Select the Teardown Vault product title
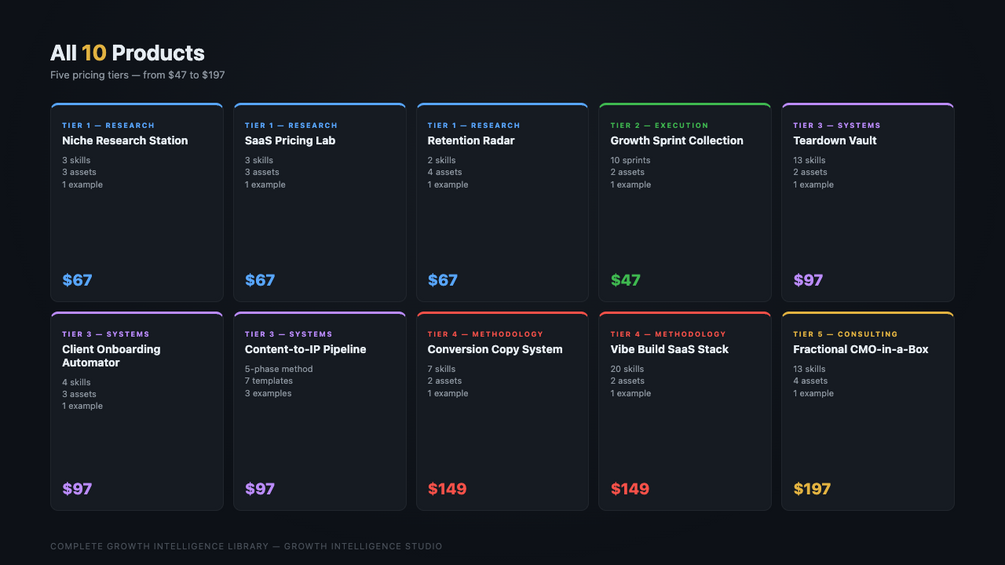 (835, 141)
